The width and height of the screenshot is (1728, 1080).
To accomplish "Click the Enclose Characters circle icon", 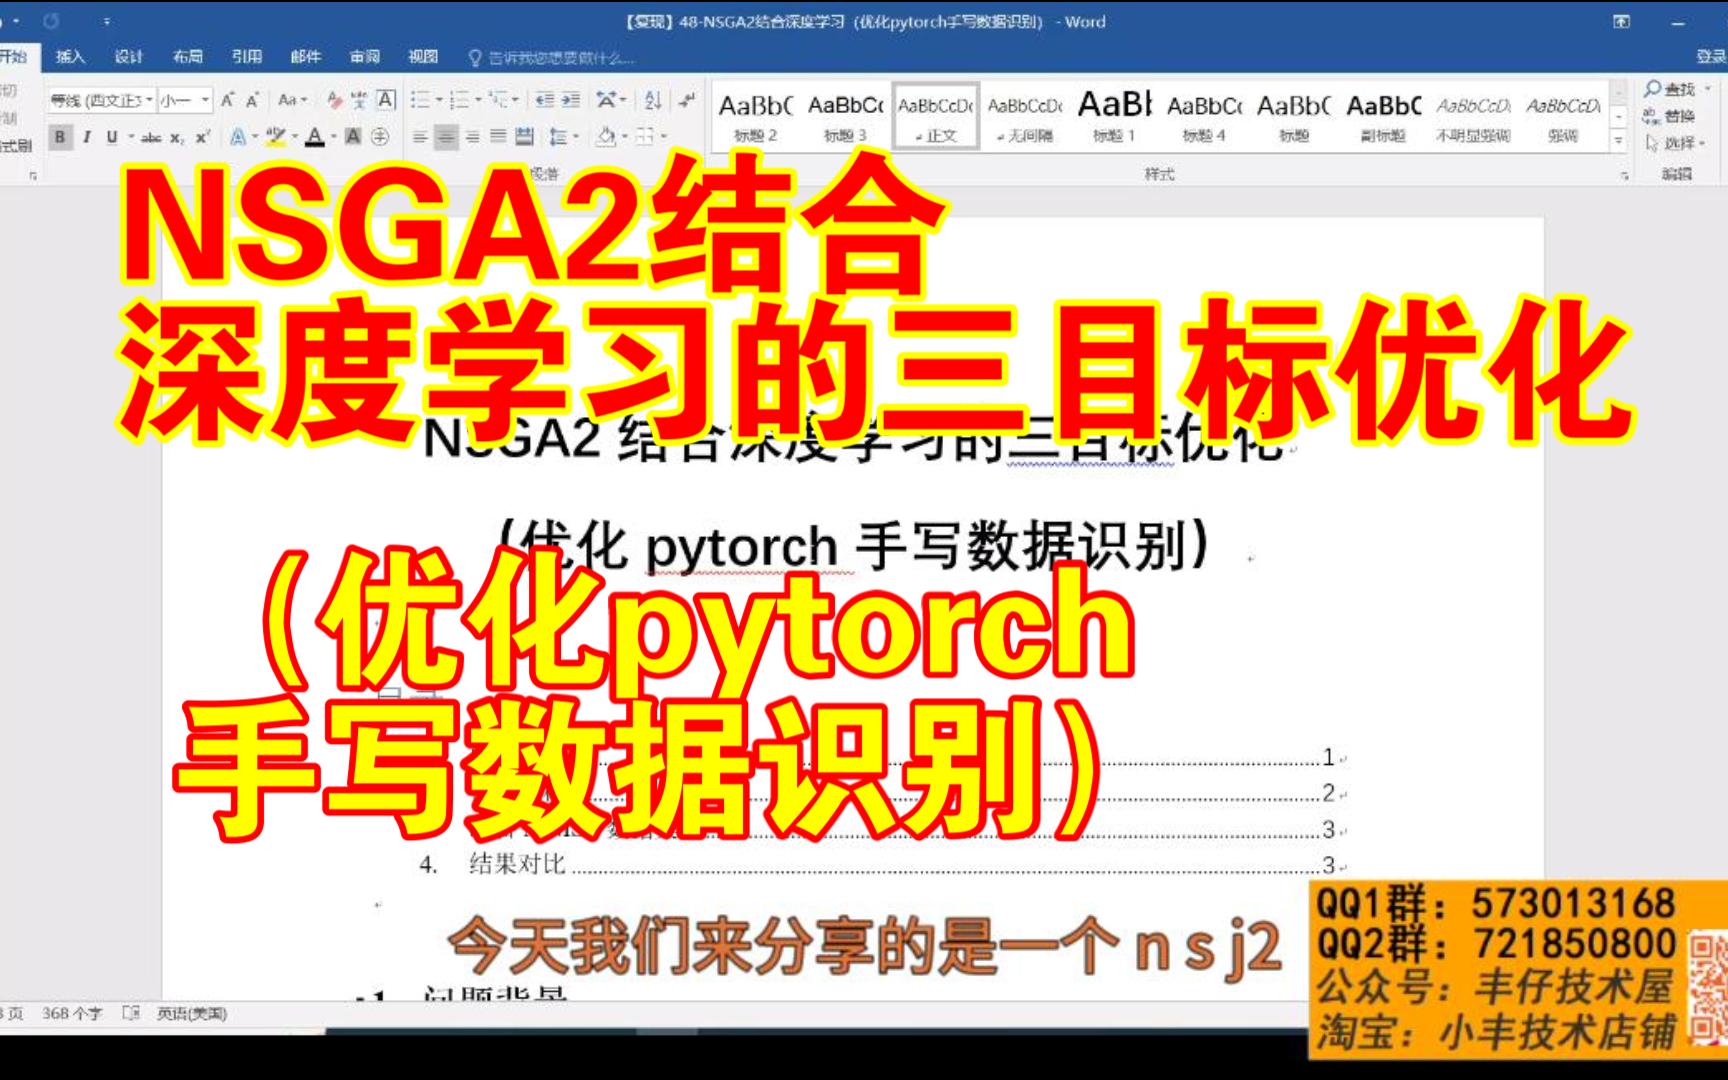I will click(x=379, y=137).
